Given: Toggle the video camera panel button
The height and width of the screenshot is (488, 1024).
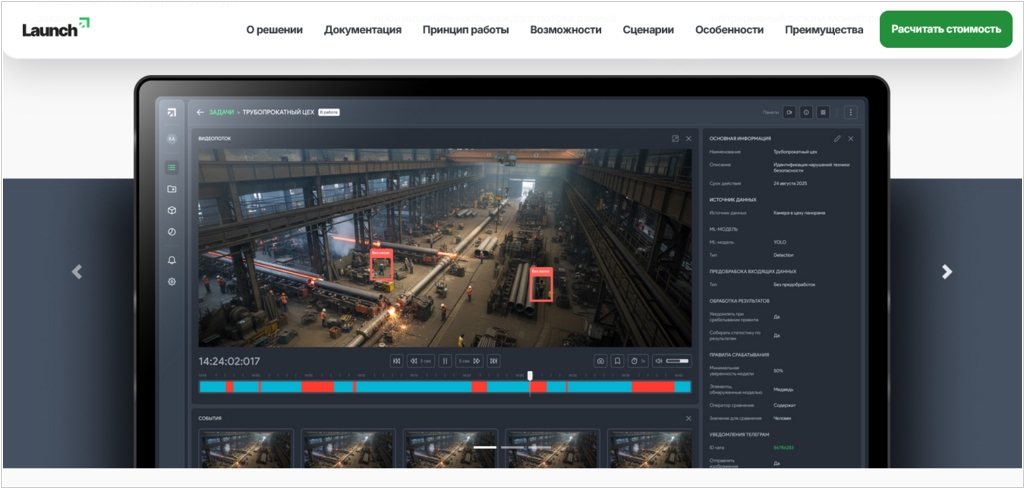Looking at the screenshot, I should pyautogui.click(x=788, y=112).
